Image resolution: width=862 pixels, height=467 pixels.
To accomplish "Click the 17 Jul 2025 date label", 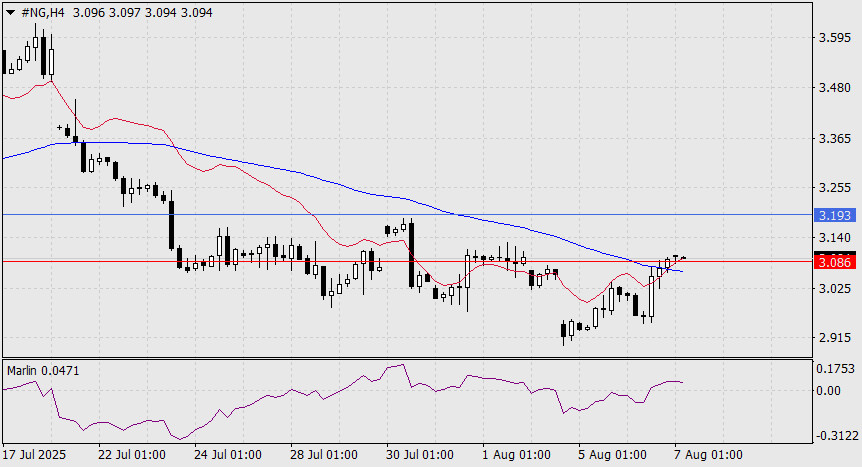I will [34, 455].
